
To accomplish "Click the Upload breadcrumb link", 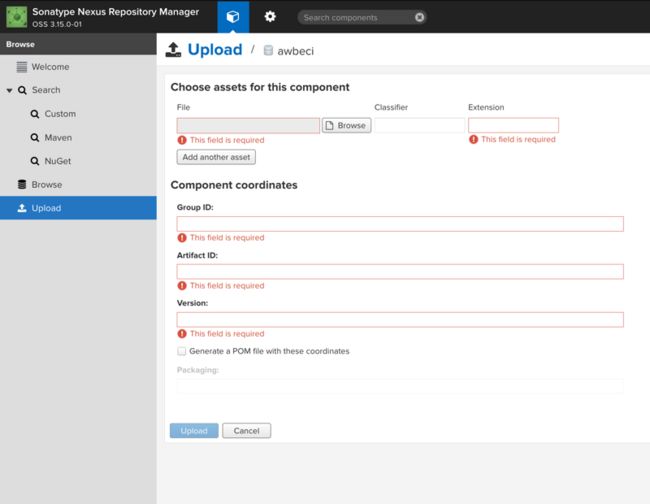I will [215, 50].
